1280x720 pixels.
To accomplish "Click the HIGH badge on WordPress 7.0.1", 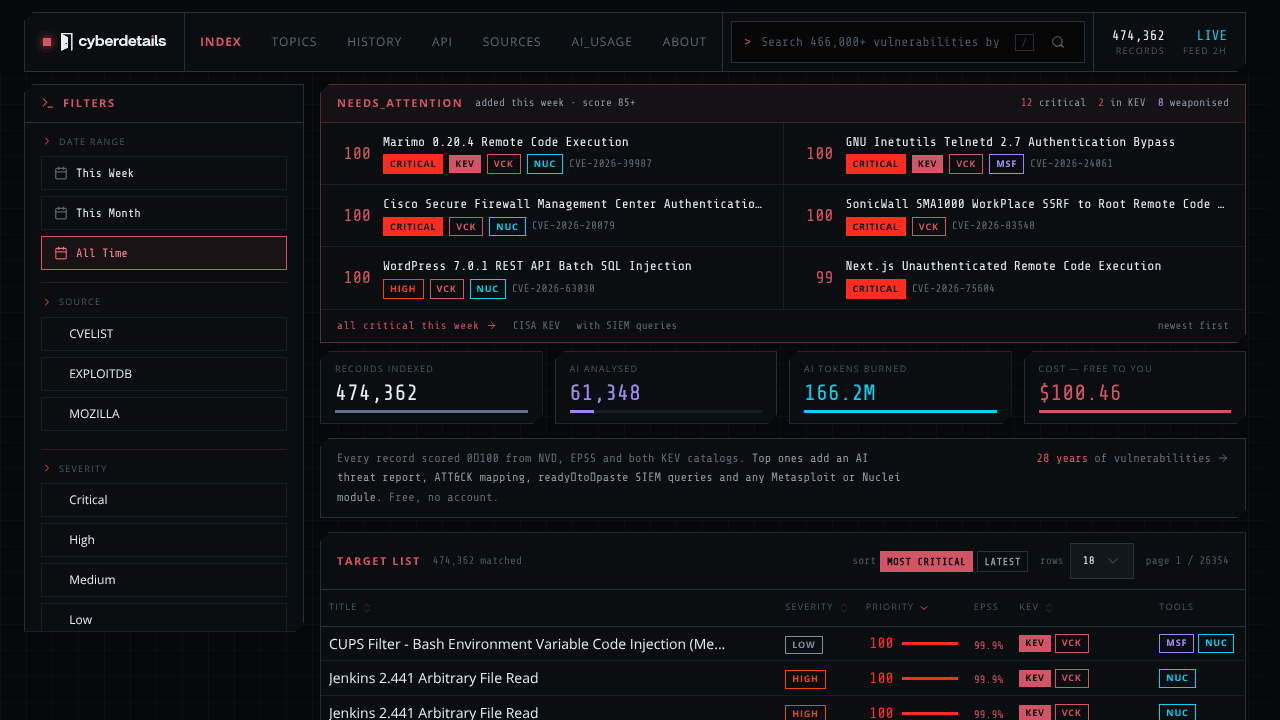I will tap(403, 289).
